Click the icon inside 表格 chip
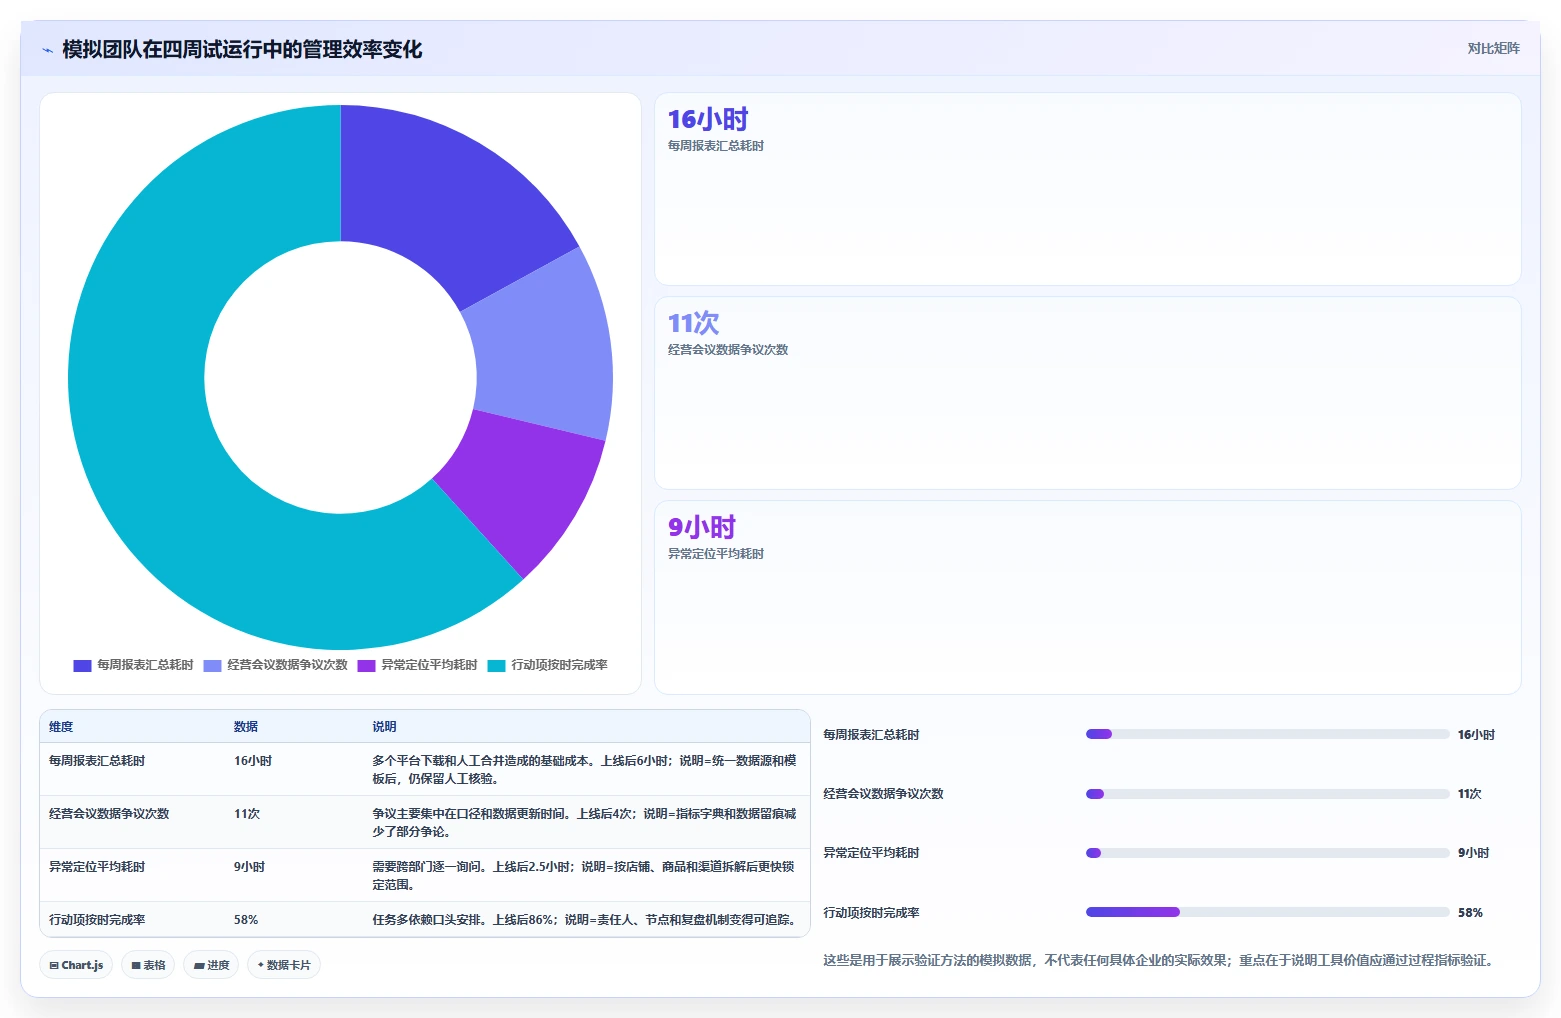Viewport: 1561px width, 1018px height. click(136, 966)
